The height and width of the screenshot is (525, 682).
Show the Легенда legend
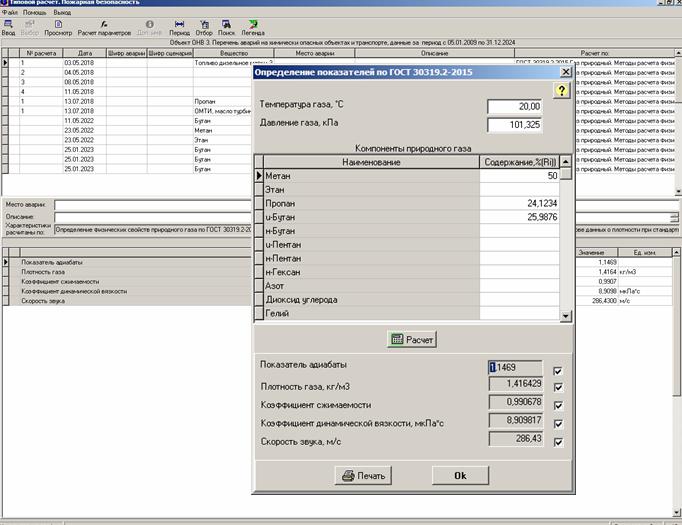coord(253,27)
